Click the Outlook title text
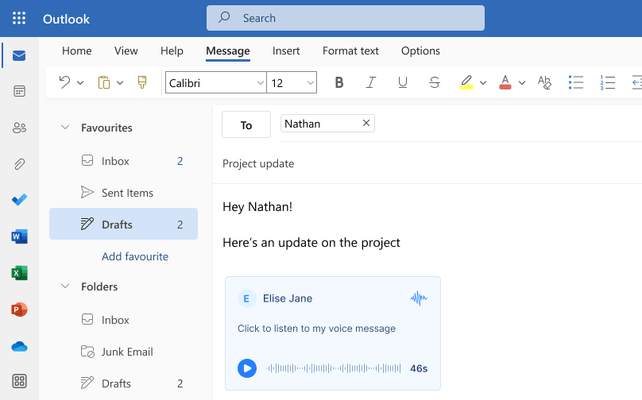The image size is (642, 400). pos(66,19)
